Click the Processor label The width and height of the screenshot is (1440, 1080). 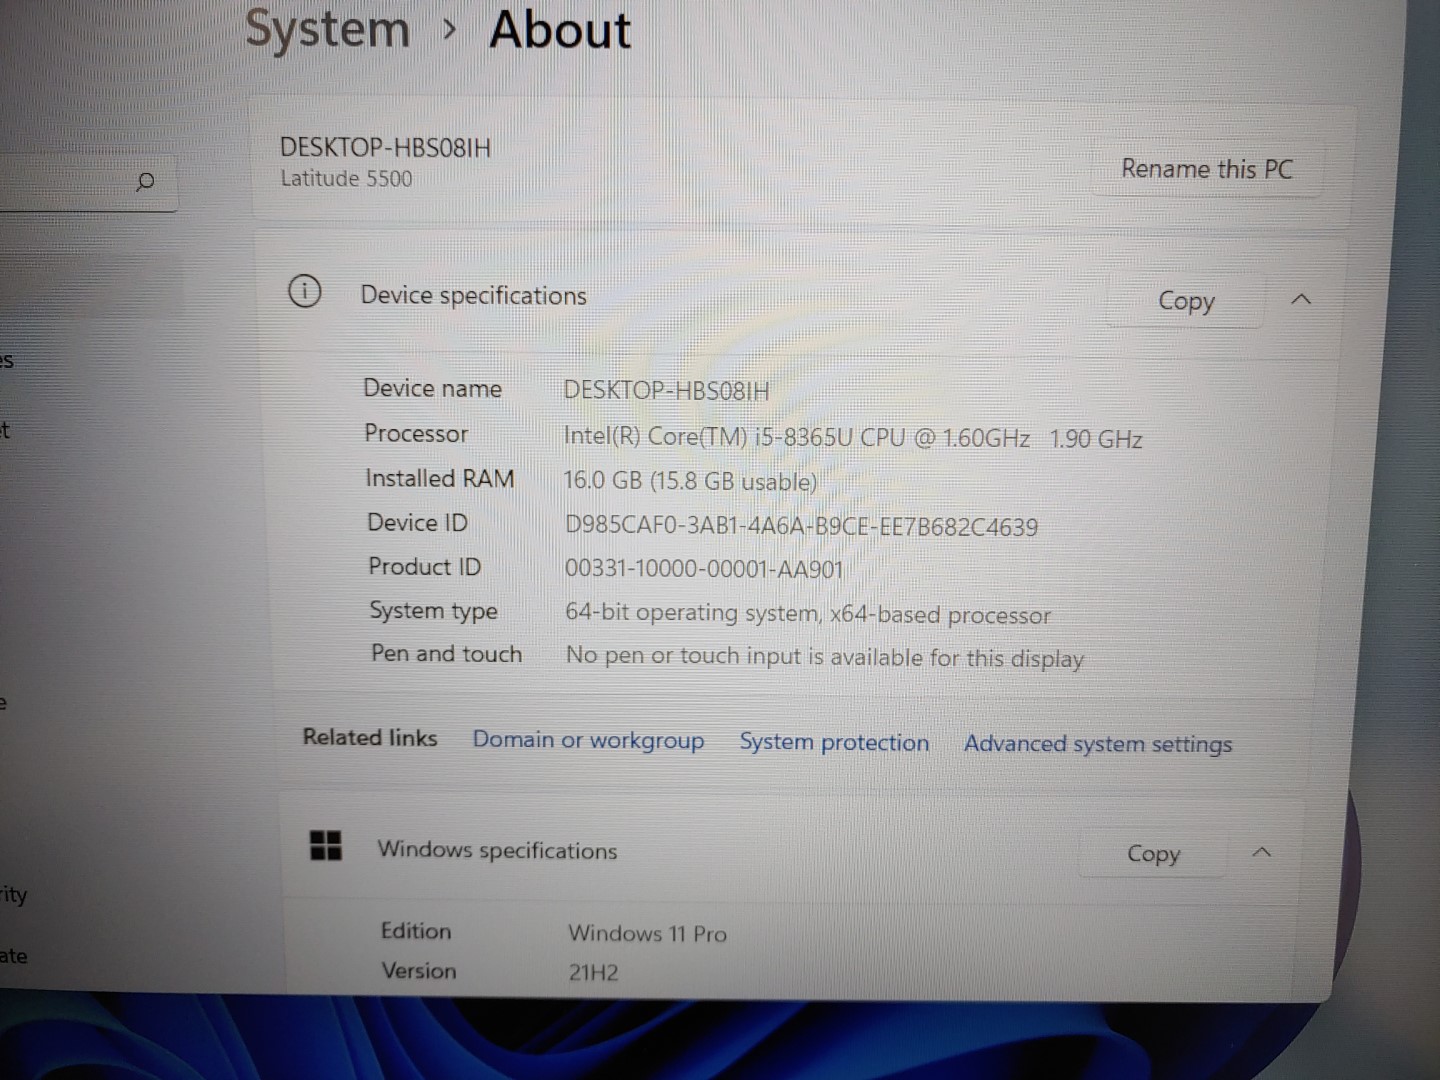(416, 433)
